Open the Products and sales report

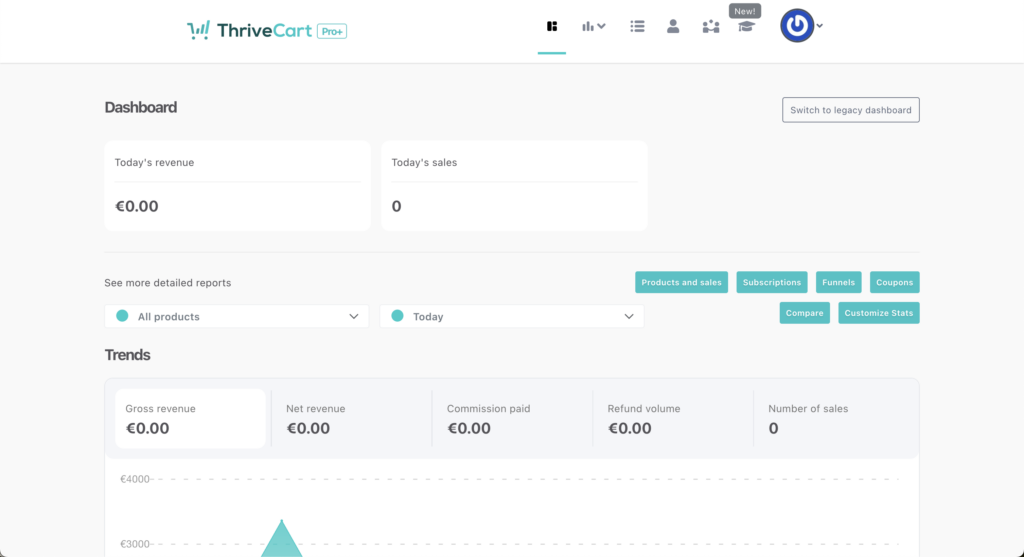pyautogui.click(x=681, y=283)
